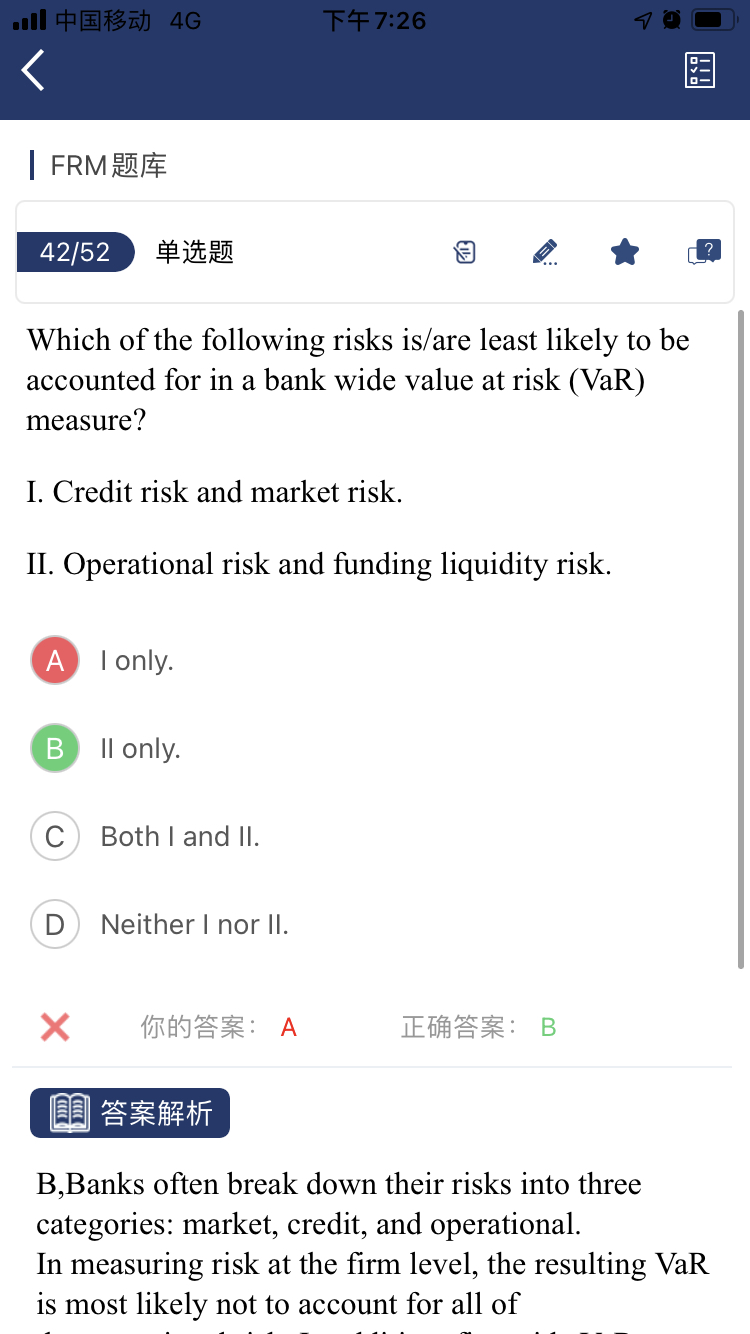Tap the 正确答案 B result
Viewport: 750px width, 1334px height.
[479, 1027]
